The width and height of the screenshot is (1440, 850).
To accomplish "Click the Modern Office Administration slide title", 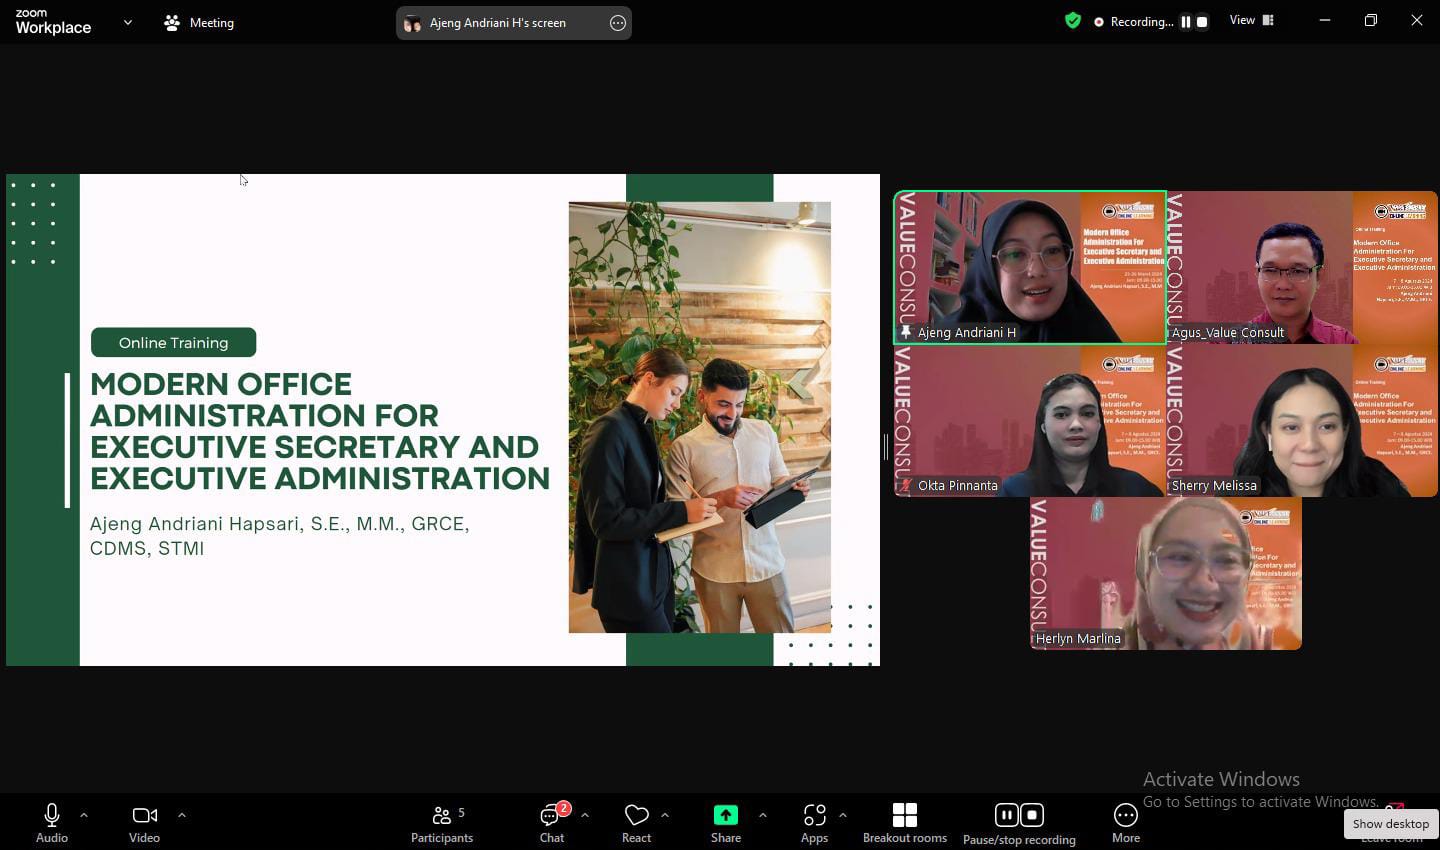I will tap(320, 431).
